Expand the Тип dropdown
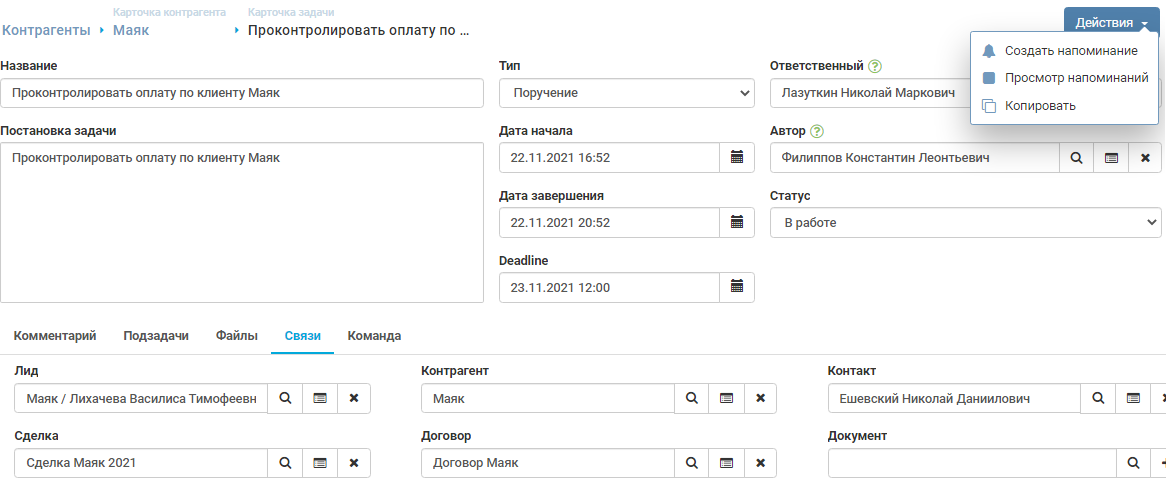The image size is (1166, 494). click(626, 93)
